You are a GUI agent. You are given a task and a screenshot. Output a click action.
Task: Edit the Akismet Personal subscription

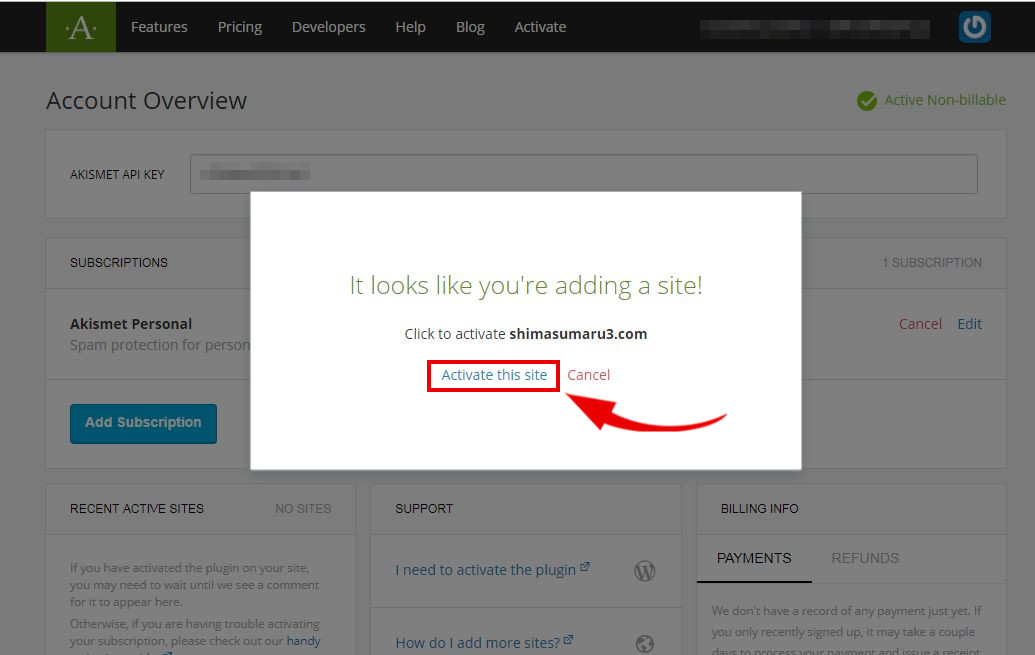(970, 324)
